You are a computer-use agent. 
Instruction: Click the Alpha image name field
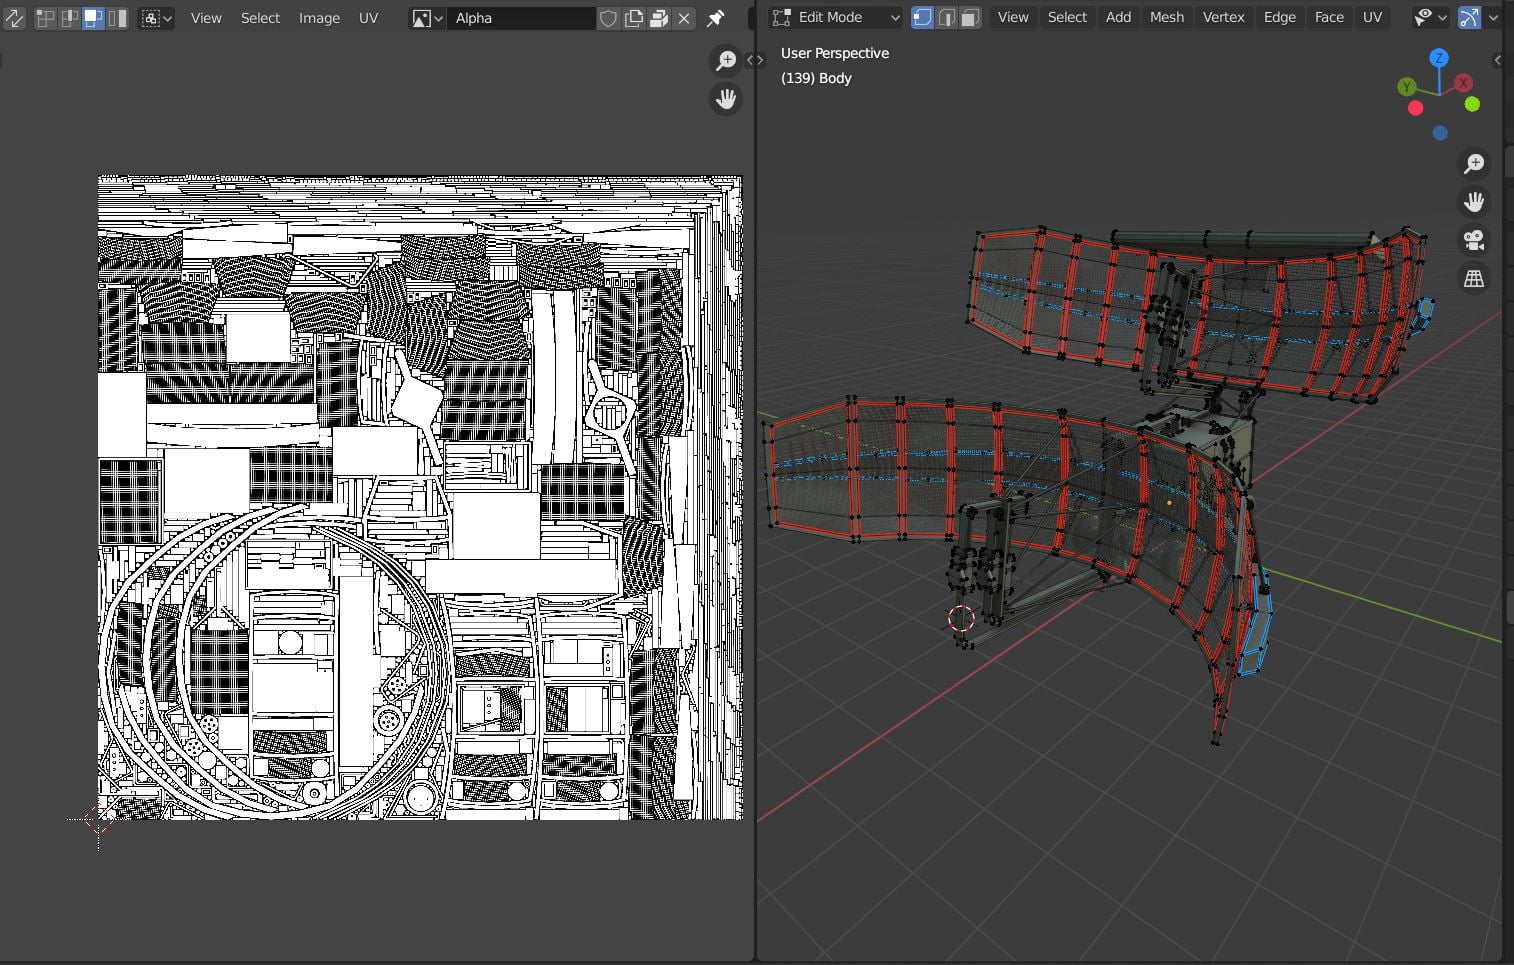click(520, 18)
